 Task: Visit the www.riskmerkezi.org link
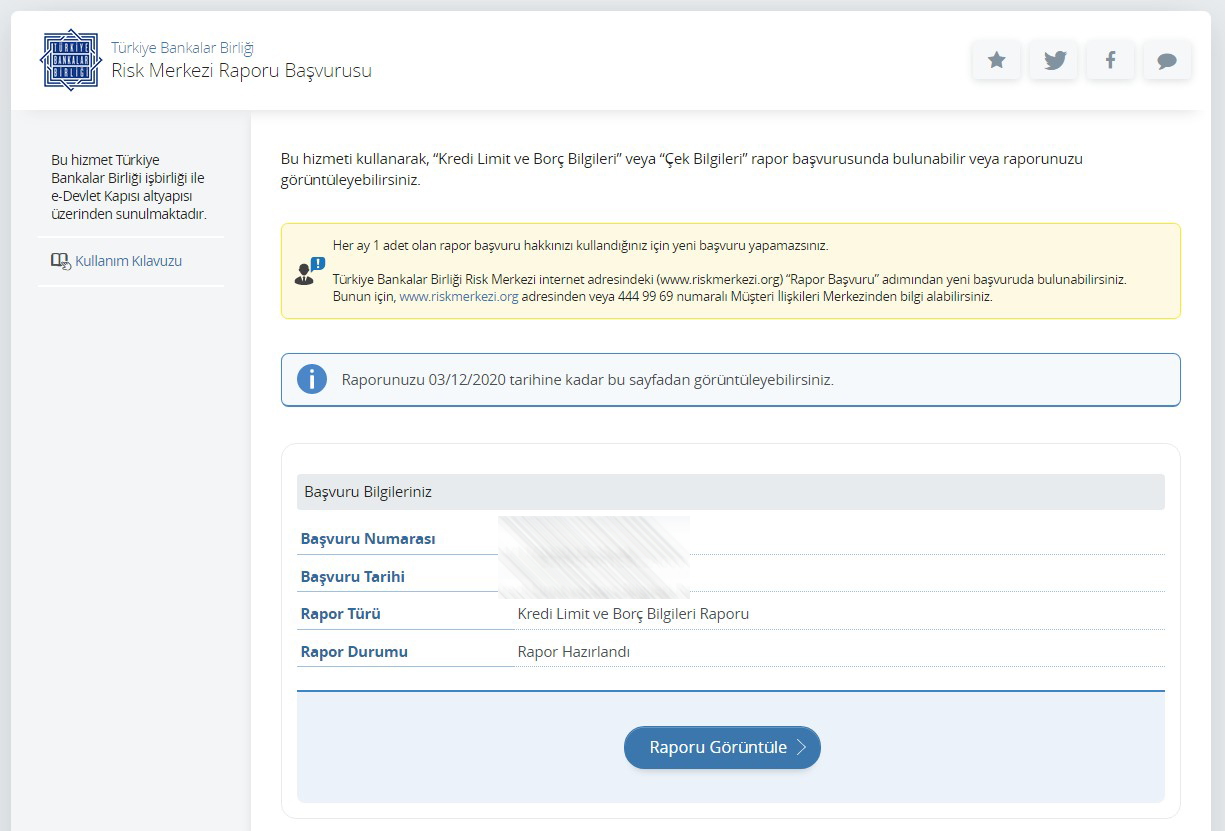(458, 297)
